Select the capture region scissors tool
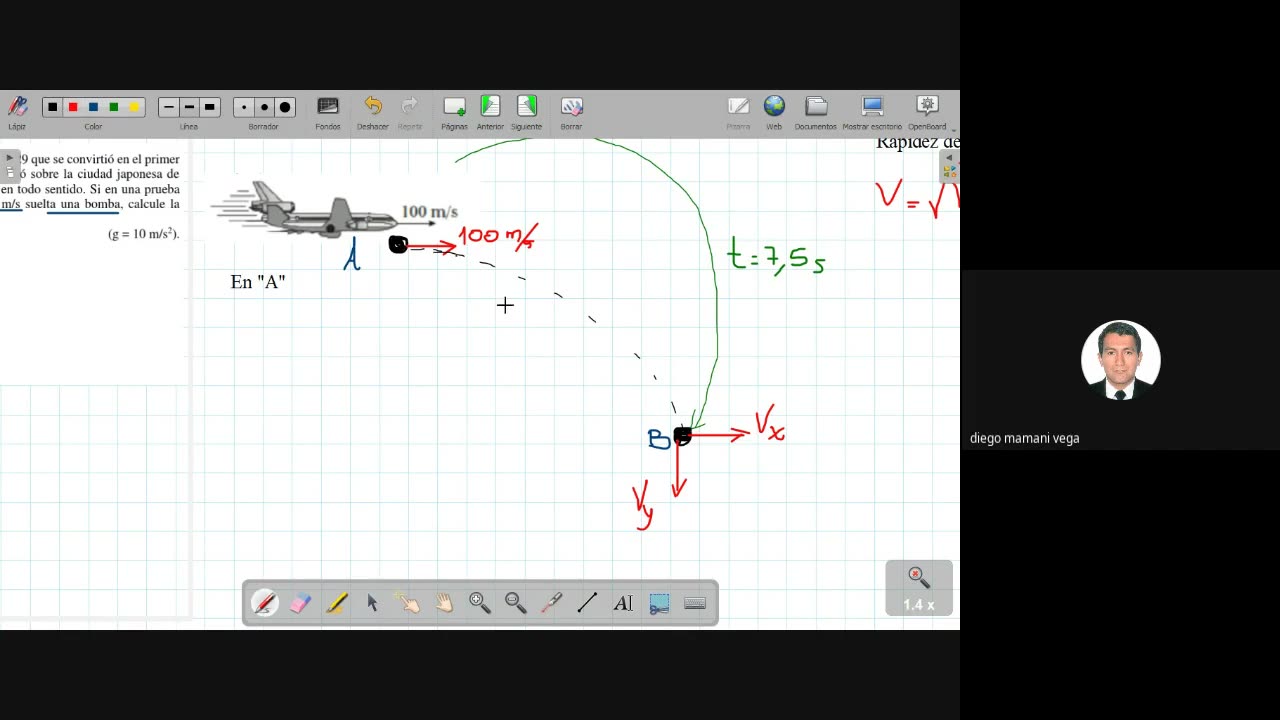The width and height of the screenshot is (1280, 720). (659, 603)
